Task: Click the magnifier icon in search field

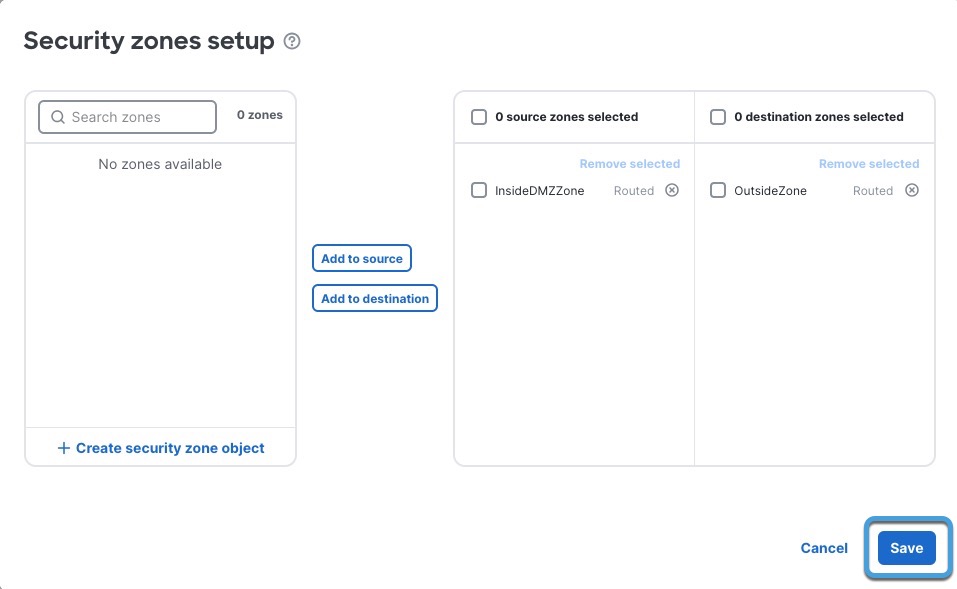Action: tap(57, 117)
